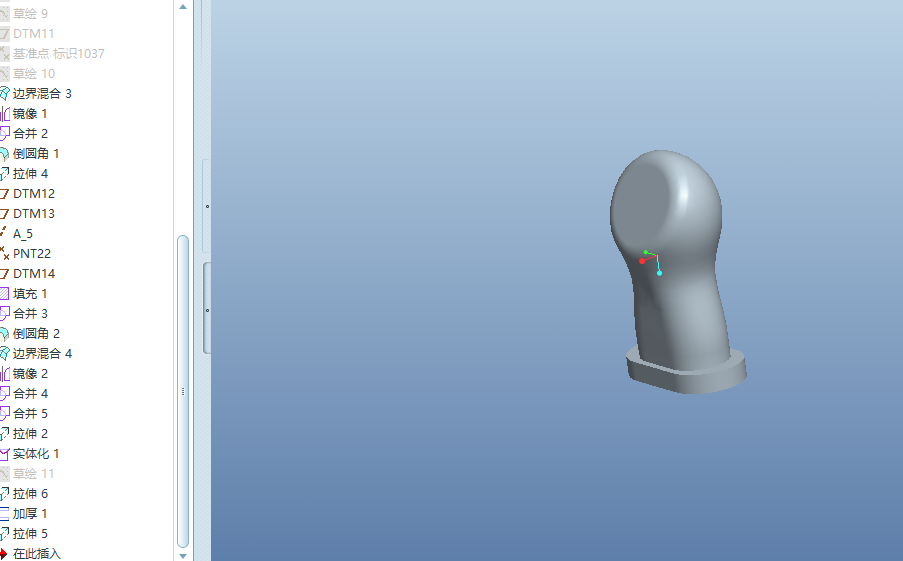Select the 拉伸 5 label text
Viewport: 903px width, 561px height.
tap(31, 533)
